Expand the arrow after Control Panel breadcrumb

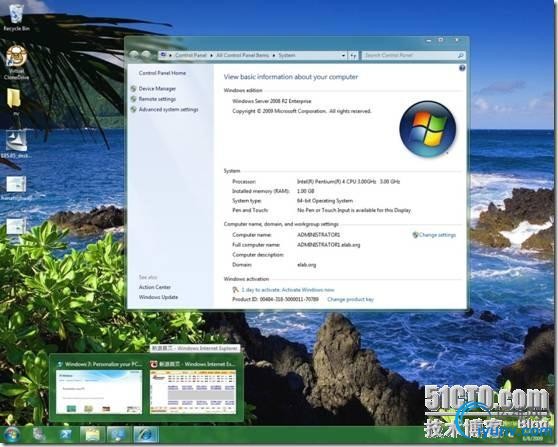(x=211, y=56)
